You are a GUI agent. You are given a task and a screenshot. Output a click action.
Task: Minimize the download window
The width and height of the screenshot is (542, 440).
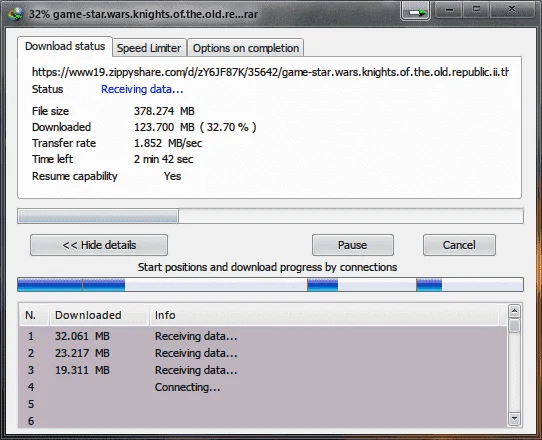click(x=449, y=10)
